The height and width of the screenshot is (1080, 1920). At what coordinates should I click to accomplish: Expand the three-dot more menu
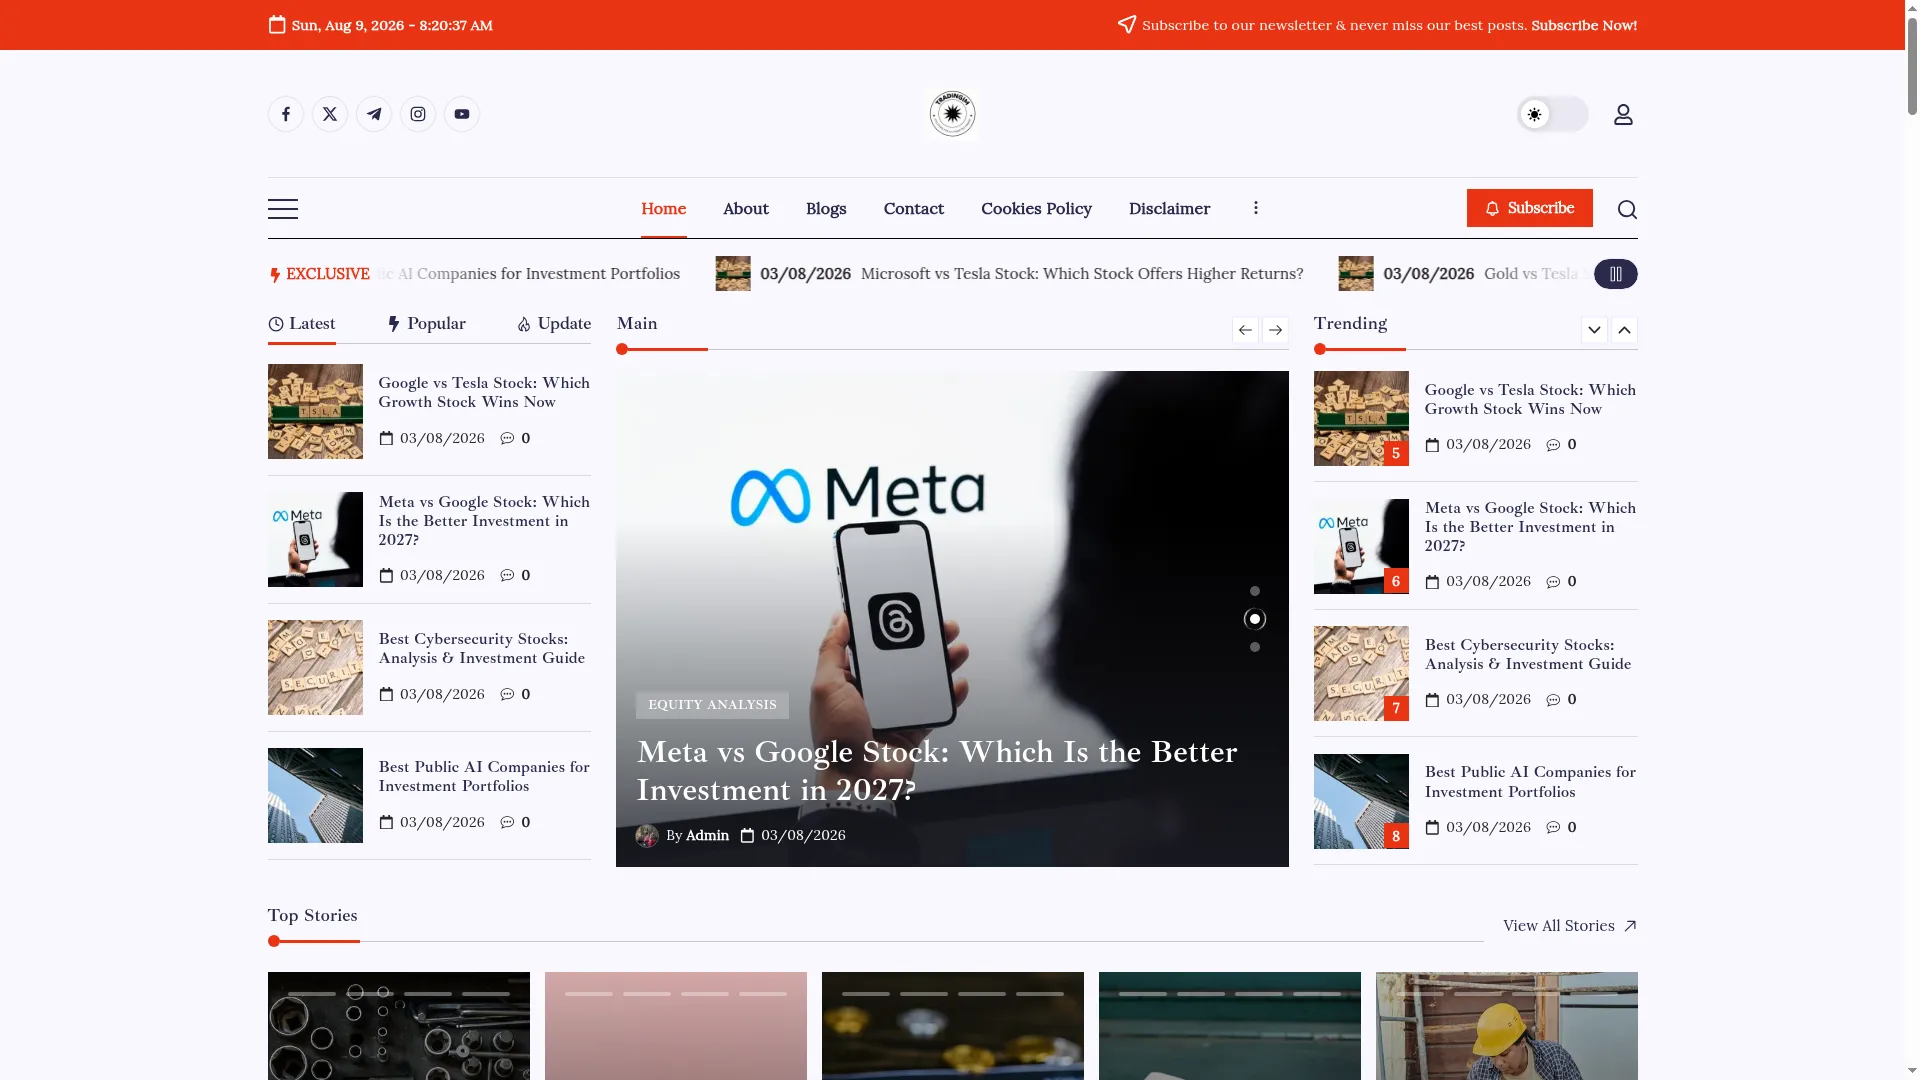[x=1256, y=208]
